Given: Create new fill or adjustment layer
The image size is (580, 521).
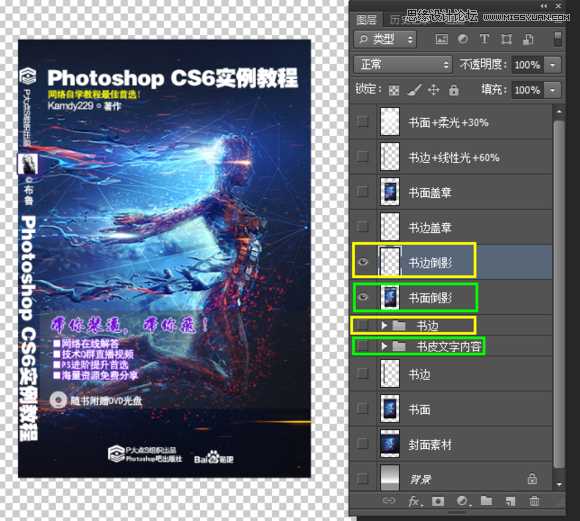Looking at the screenshot, I should (463, 501).
